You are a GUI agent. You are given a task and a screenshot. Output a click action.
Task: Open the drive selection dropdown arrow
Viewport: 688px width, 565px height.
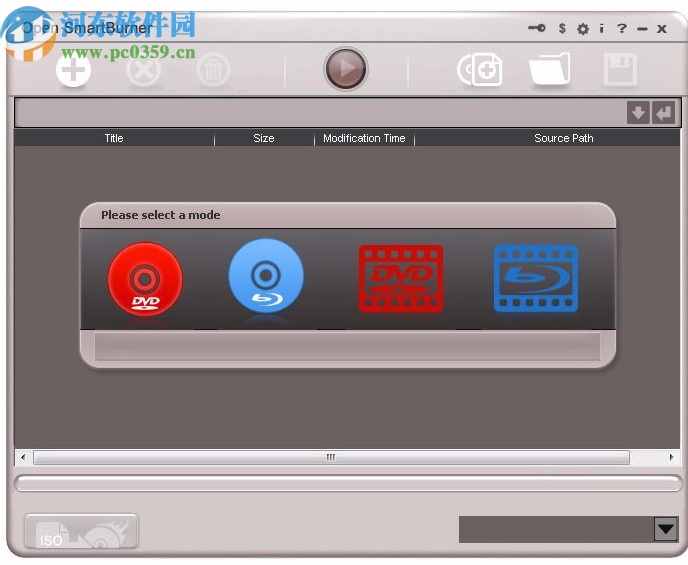tap(666, 529)
